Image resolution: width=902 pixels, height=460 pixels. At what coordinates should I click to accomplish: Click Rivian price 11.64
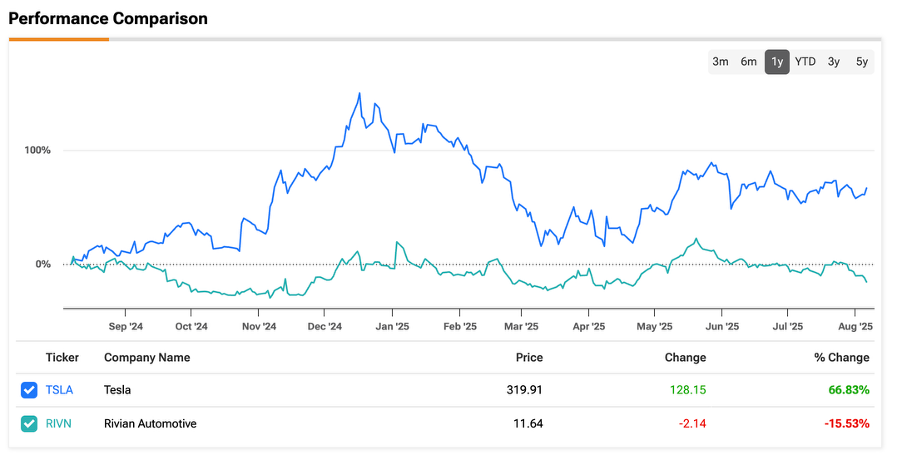(x=528, y=424)
